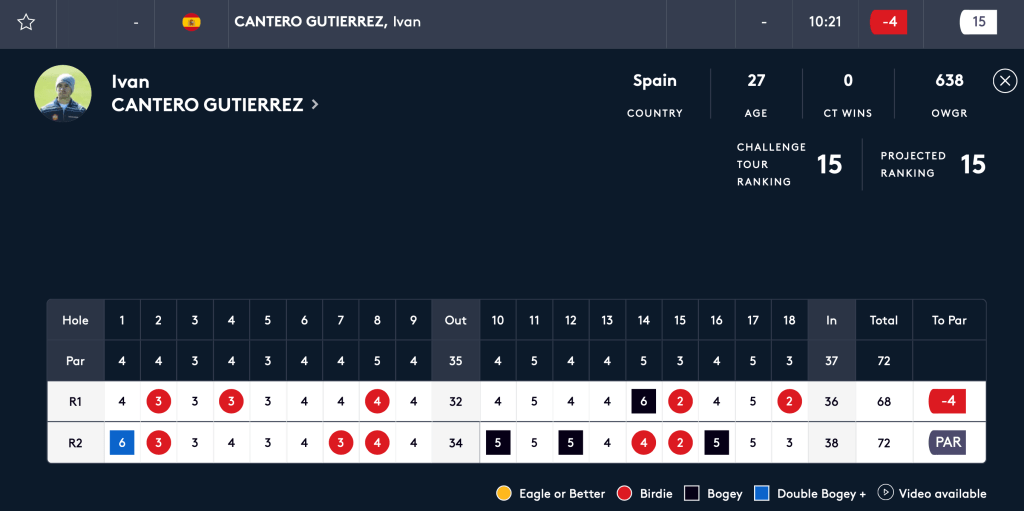The height and width of the screenshot is (511, 1024).
Task: Click R1 hole 14 bogey score
Action: pyautogui.click(x=644, y=402)
